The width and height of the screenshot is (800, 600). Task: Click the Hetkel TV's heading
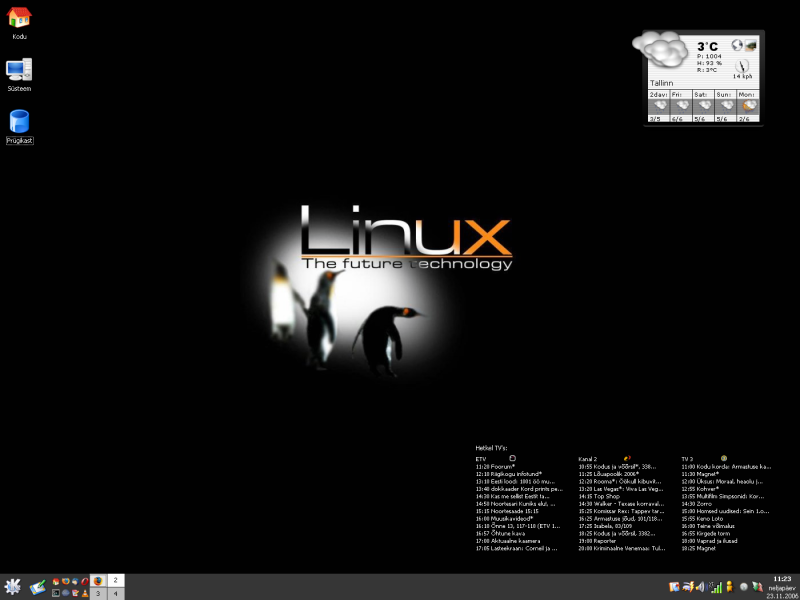click(491, 448)
